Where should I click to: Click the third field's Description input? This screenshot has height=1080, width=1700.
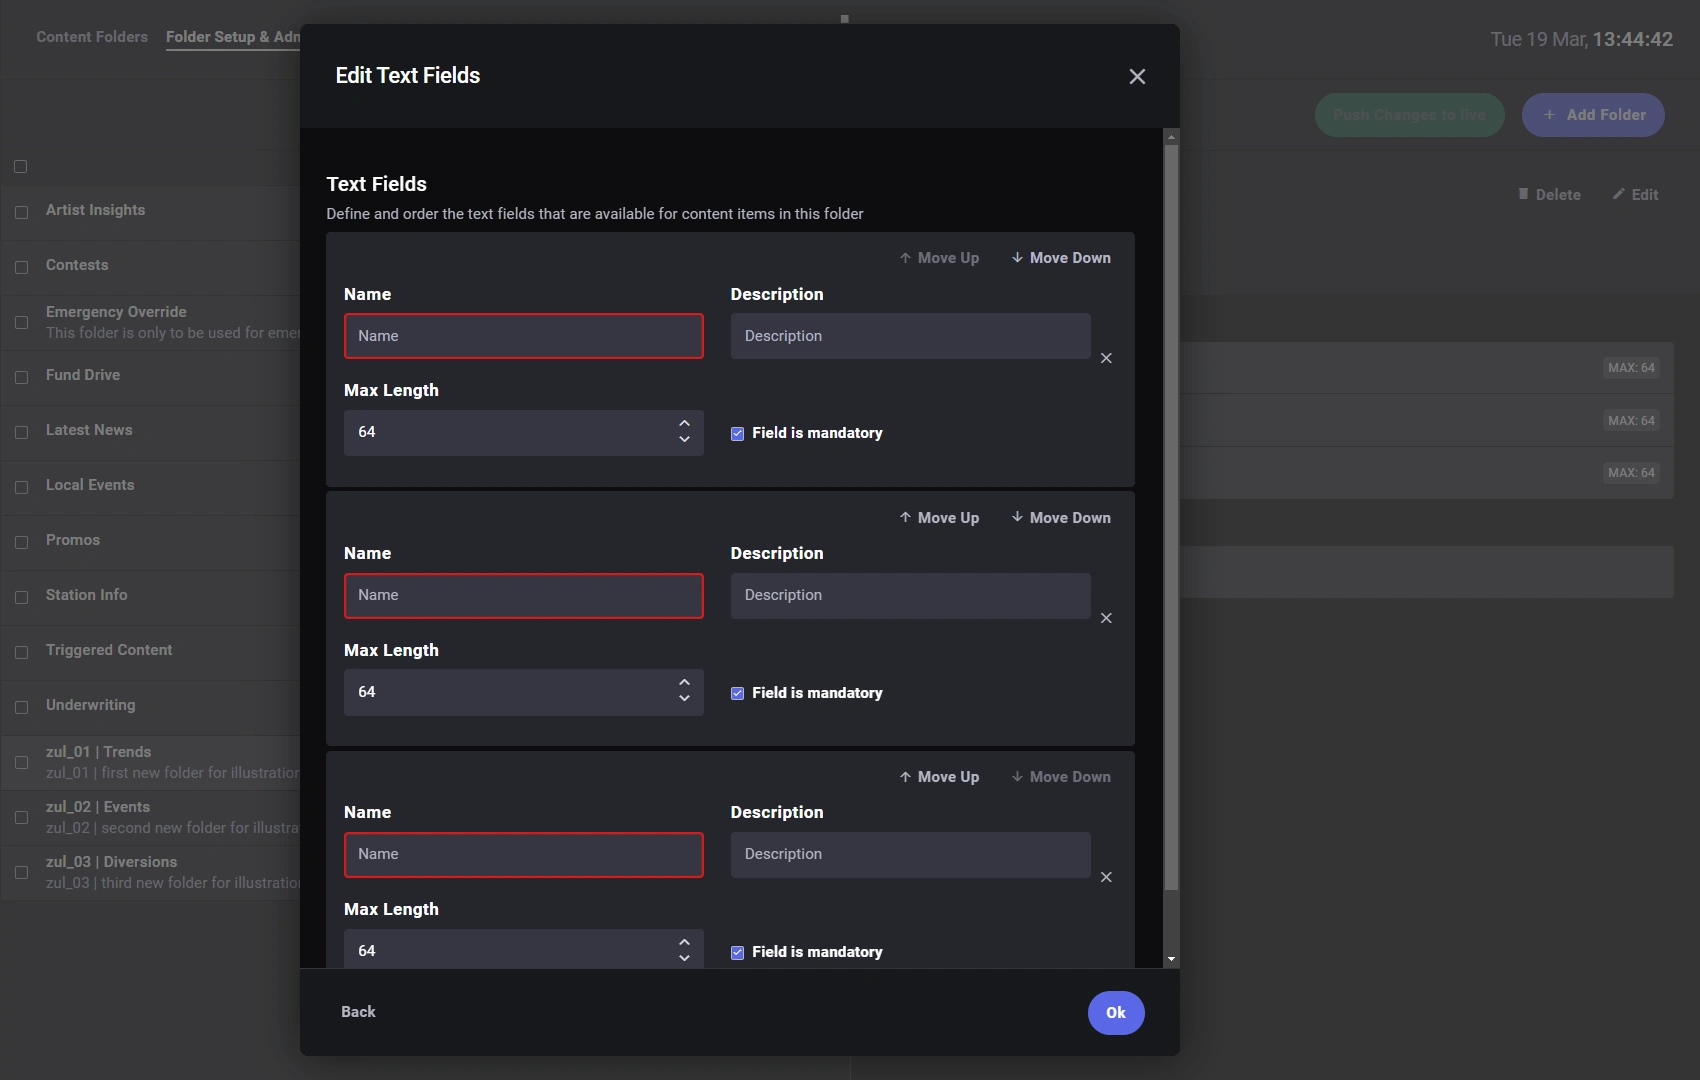click(x=910, y=855)
